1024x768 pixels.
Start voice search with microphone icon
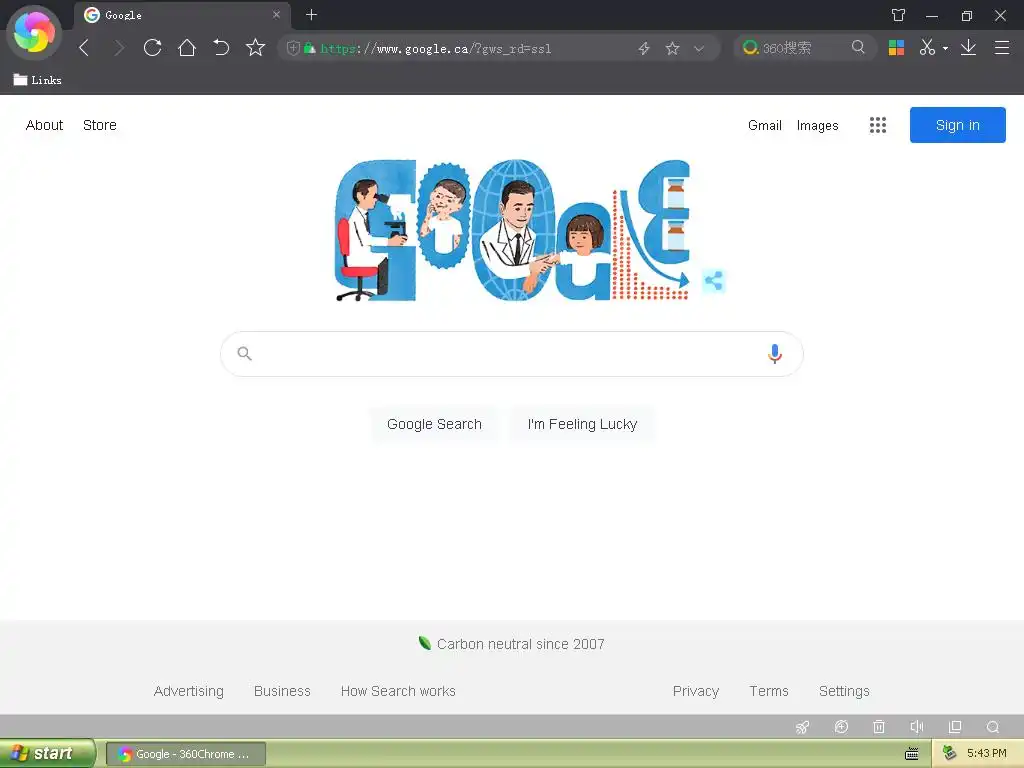click(775, 353)
